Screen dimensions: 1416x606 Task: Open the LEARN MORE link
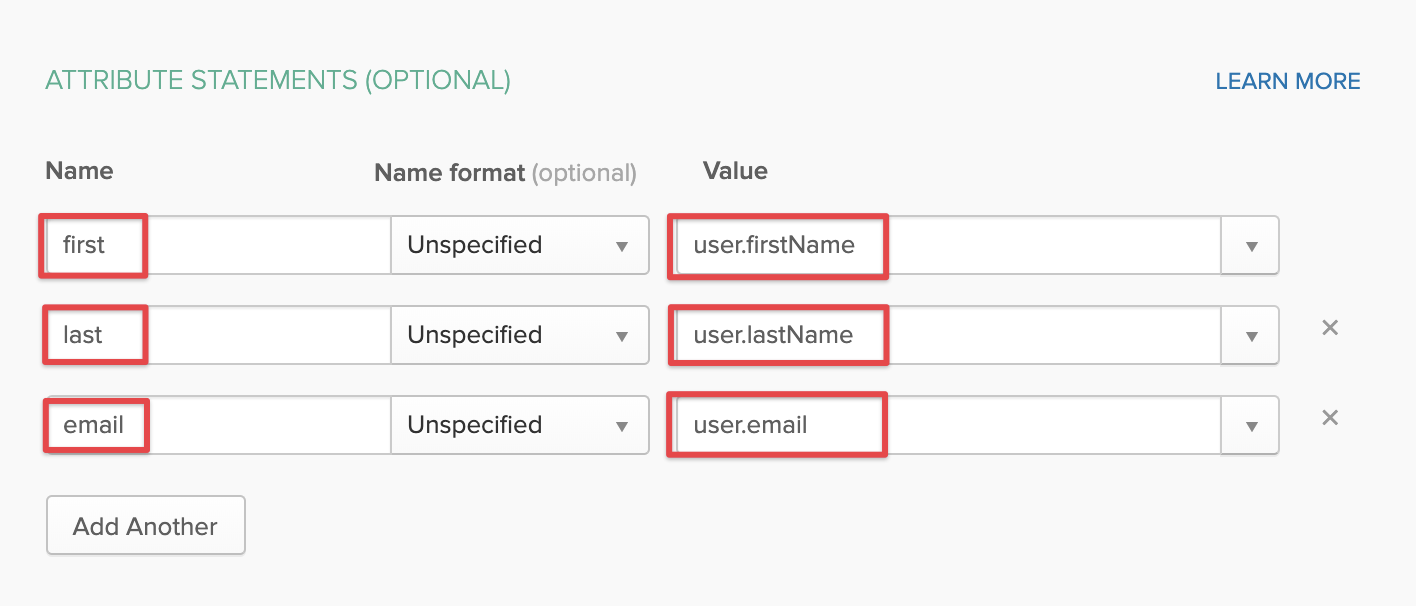click(x=1288, y=82)
